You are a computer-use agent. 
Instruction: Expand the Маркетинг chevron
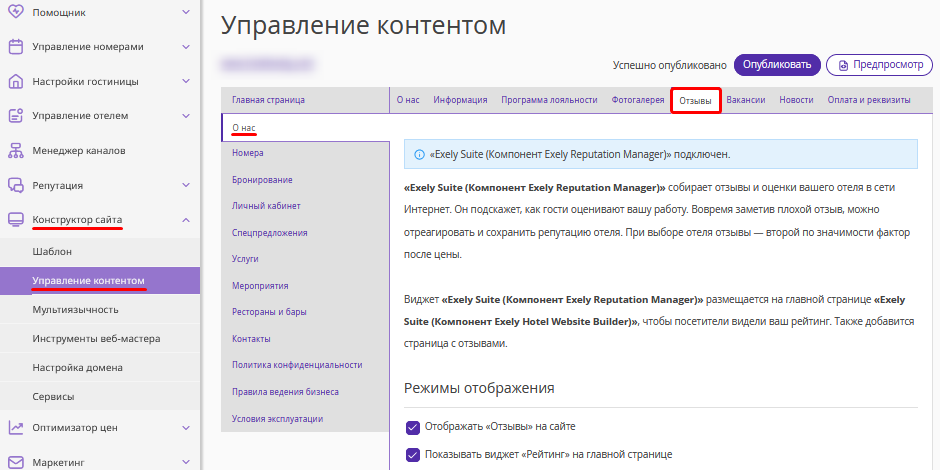pos(186,463)
